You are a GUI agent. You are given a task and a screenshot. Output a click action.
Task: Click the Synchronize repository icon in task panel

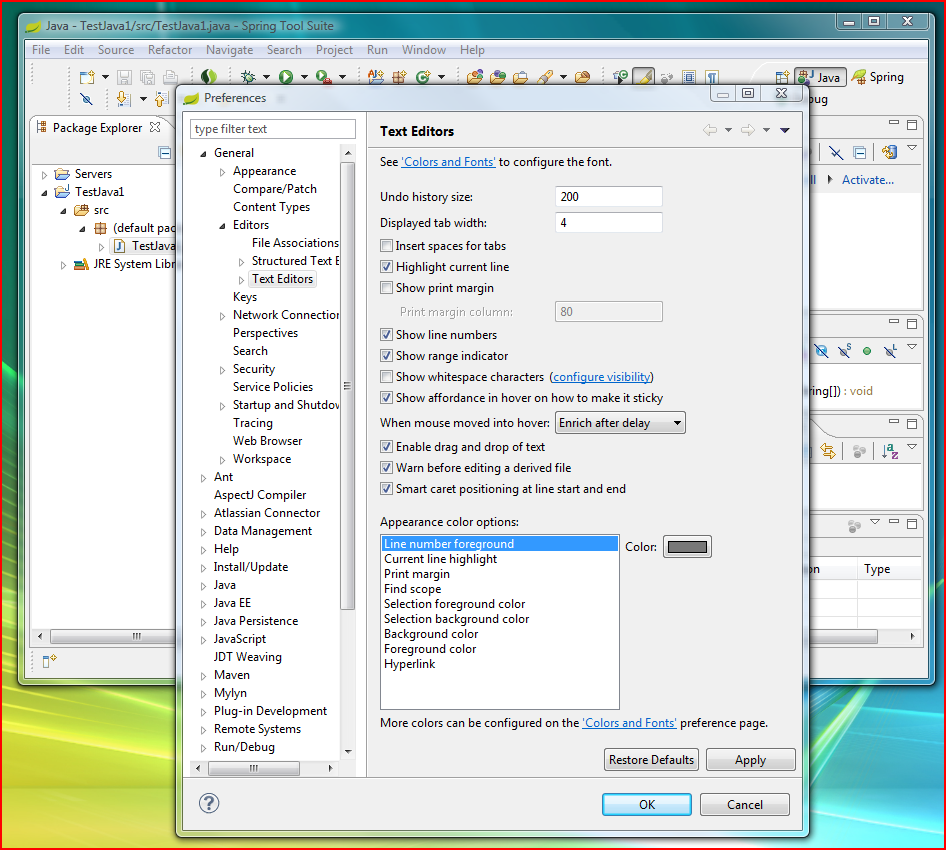pyautogui.click(x=889, y=152)
